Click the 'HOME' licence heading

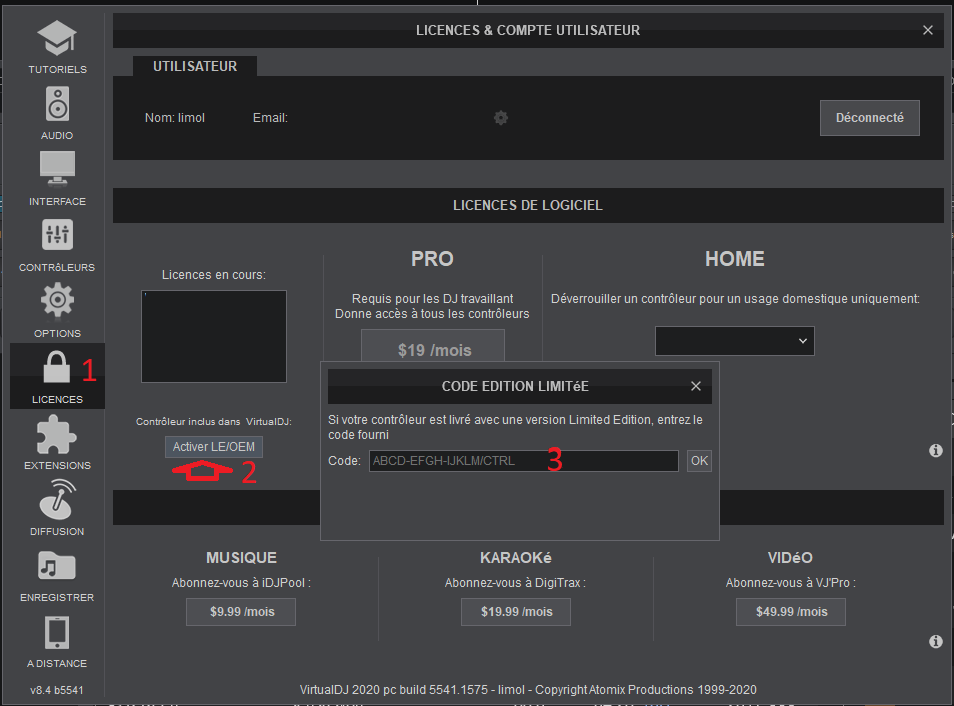(734, 259)
